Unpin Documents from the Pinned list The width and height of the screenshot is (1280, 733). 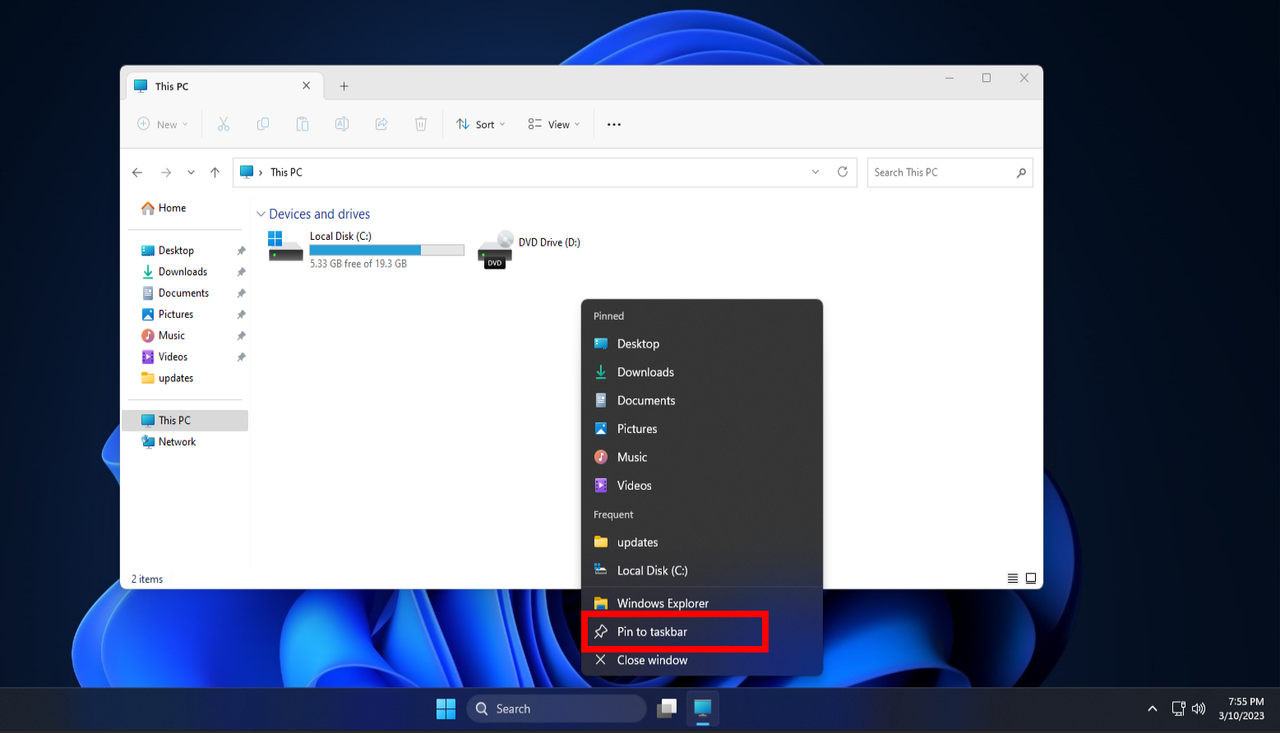tap(800, 400)
